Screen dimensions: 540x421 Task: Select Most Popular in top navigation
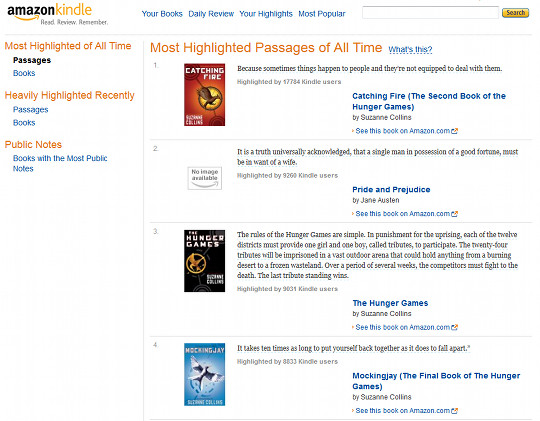(x=322, y=14)
